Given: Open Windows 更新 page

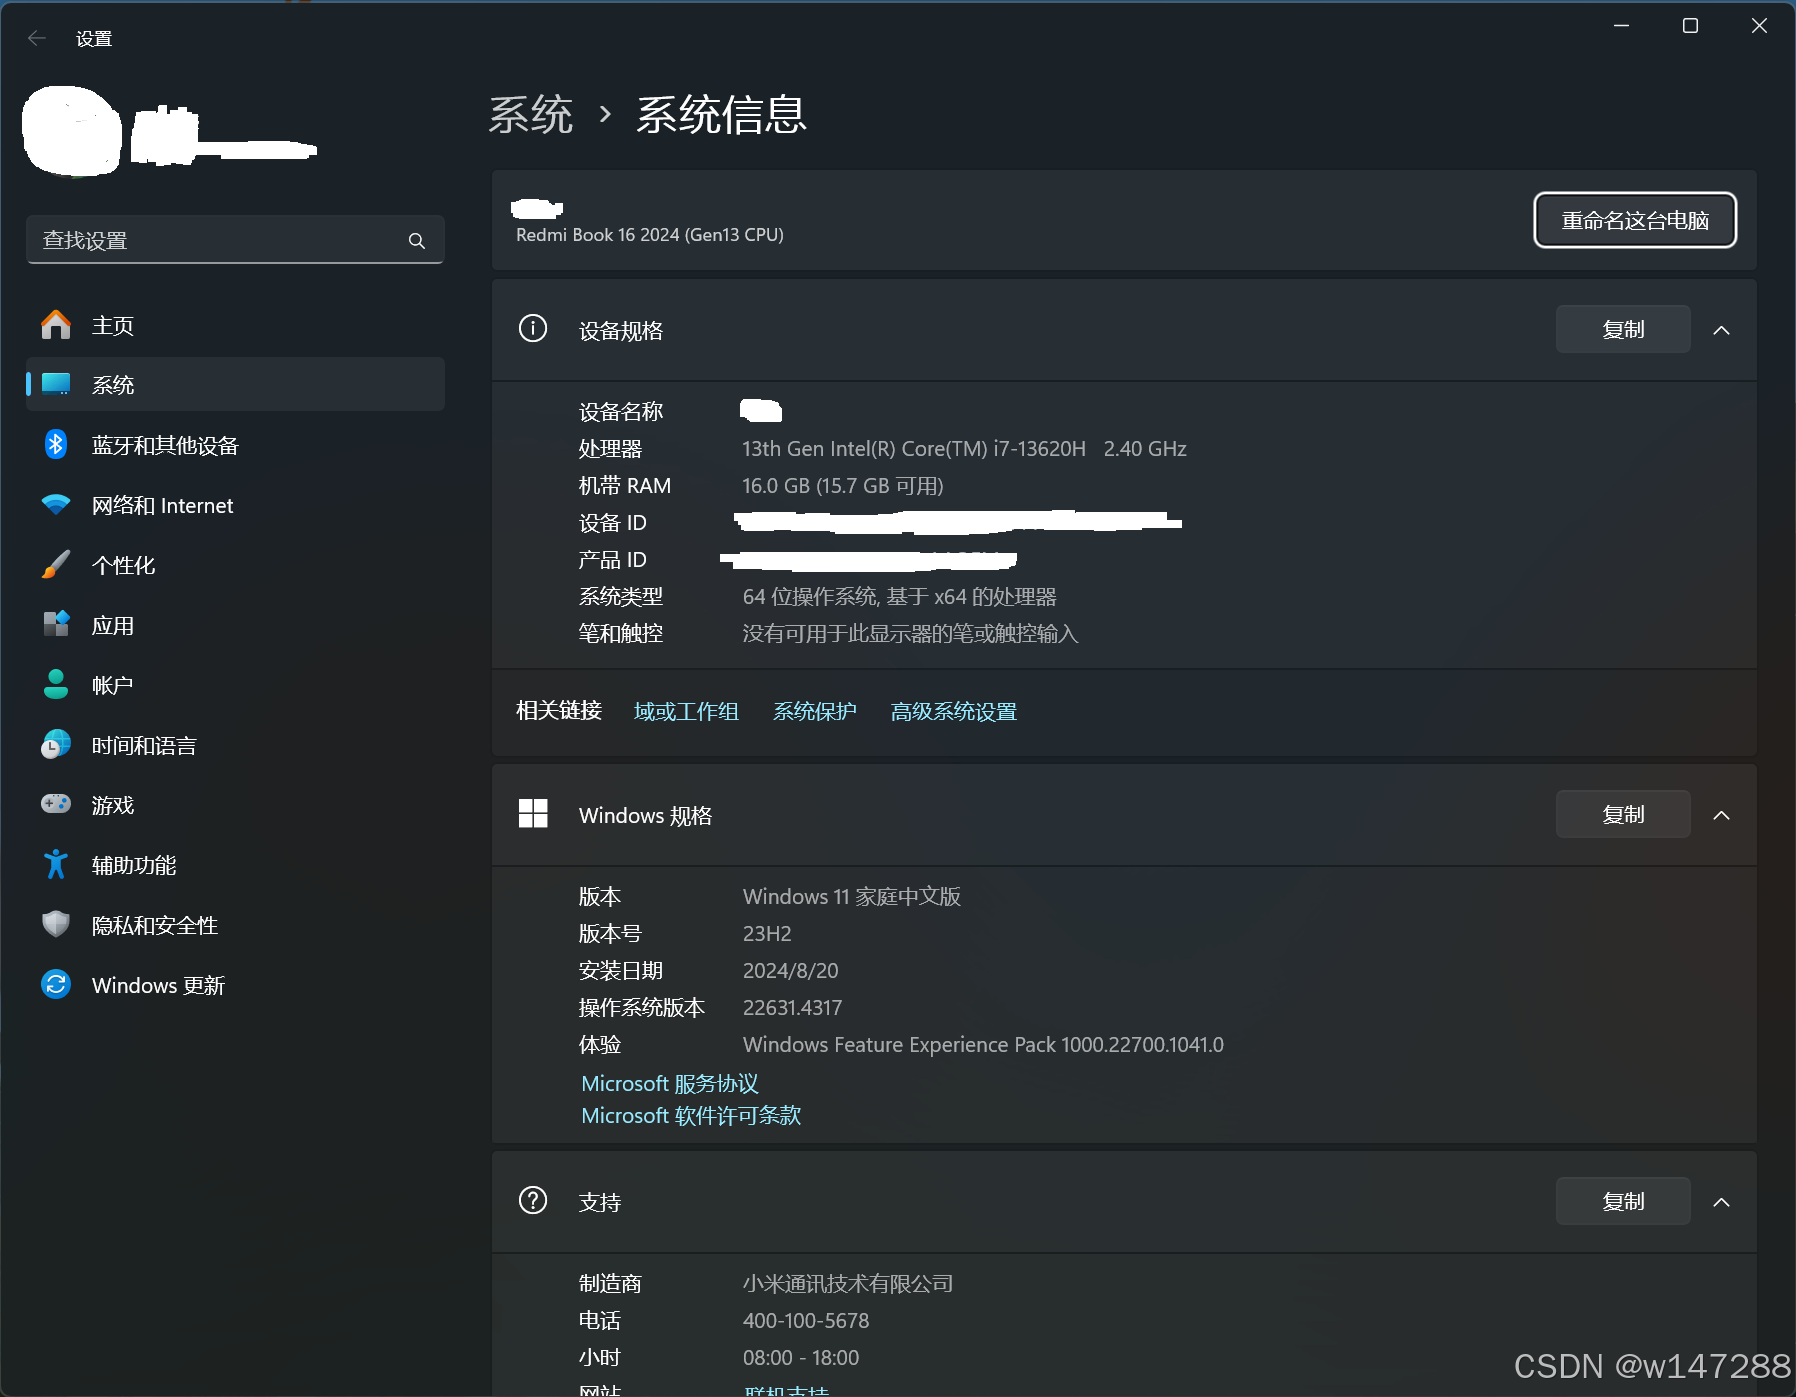Looking at the screenshot, I should (x=235, y=985).
